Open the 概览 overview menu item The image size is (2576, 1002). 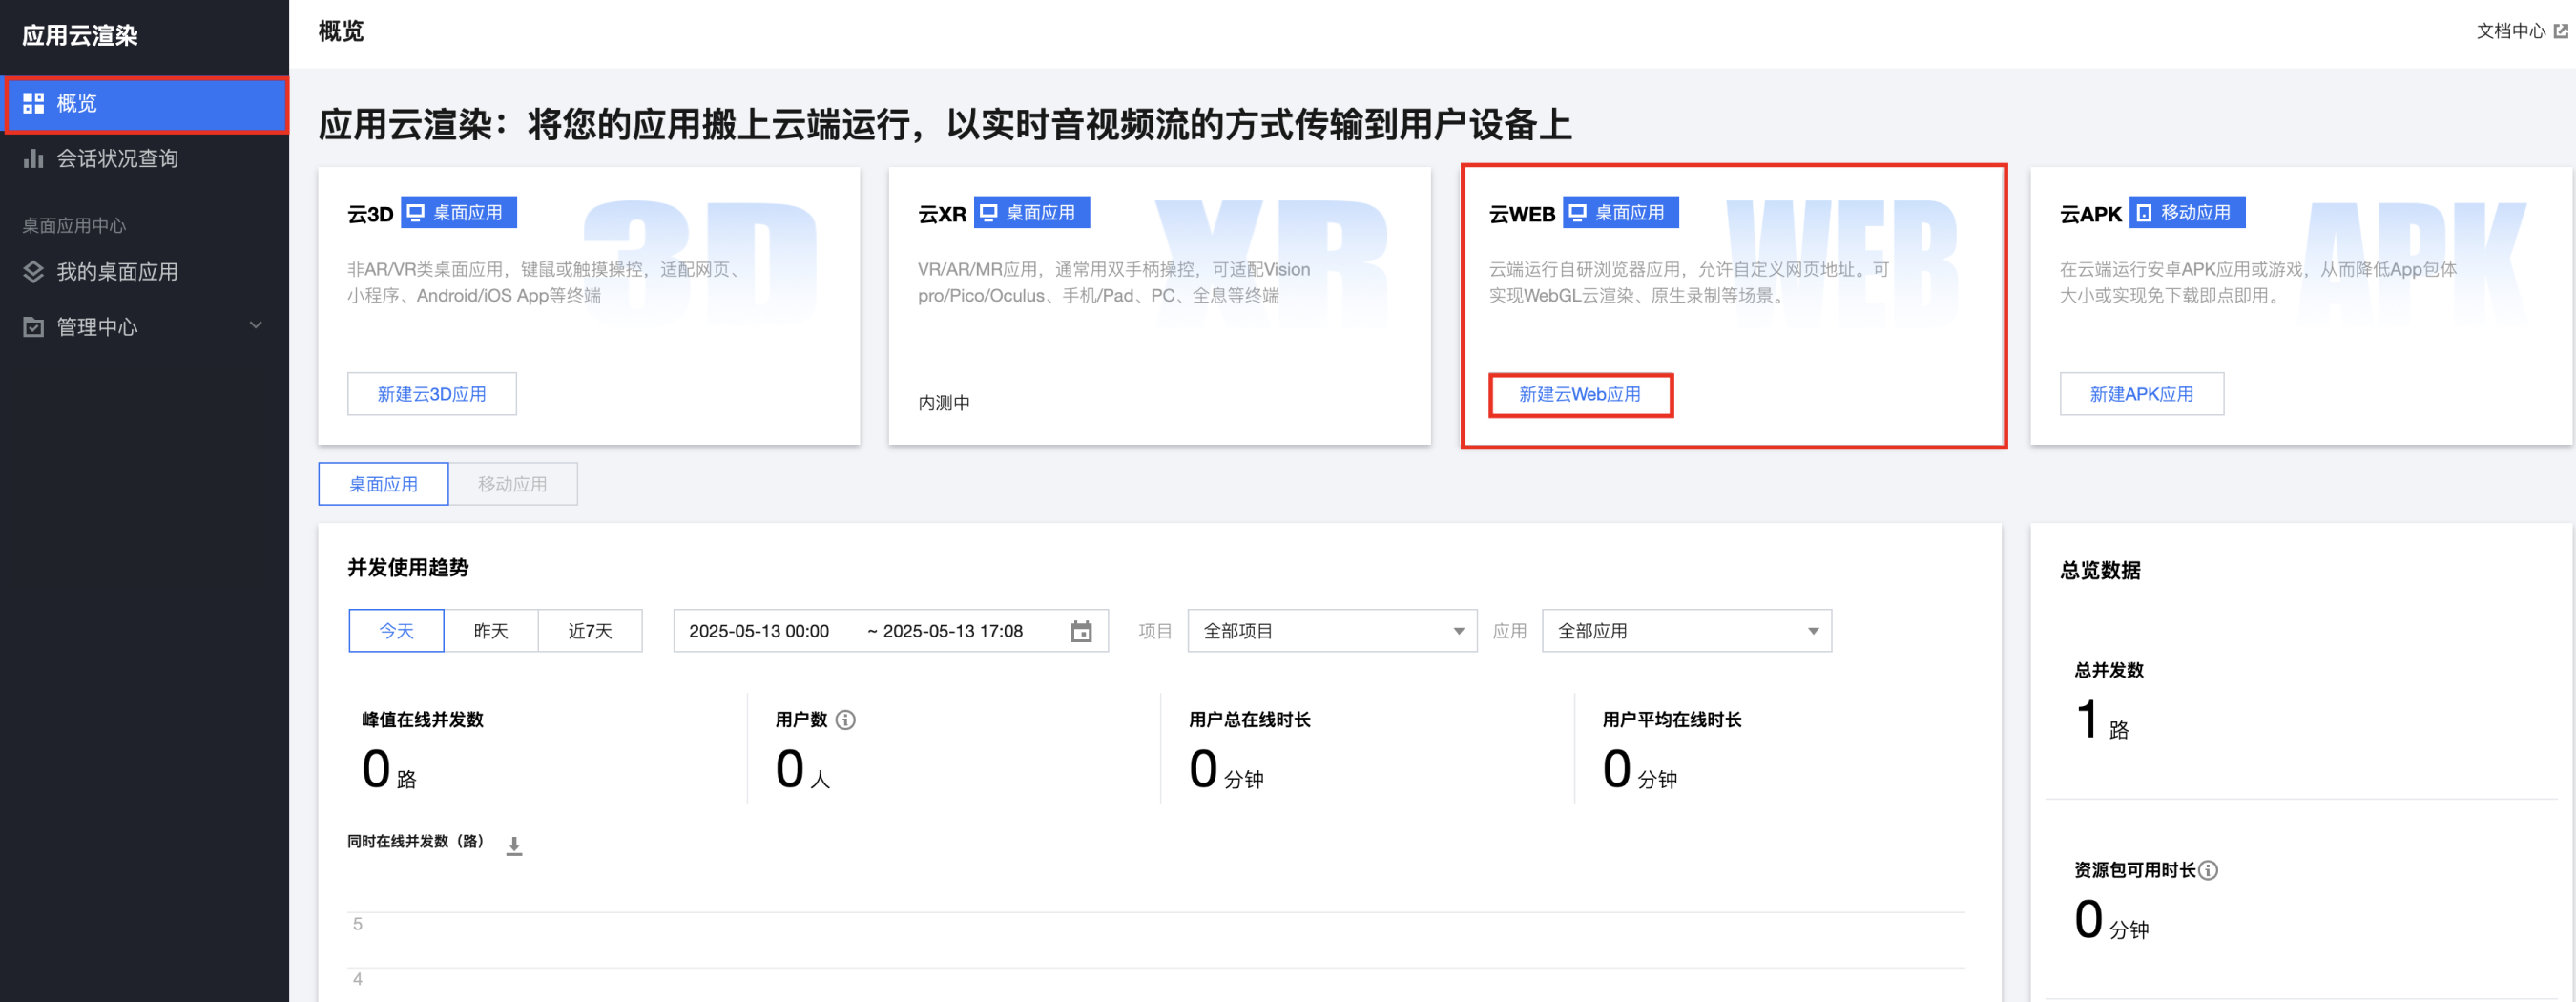(145, 103)
